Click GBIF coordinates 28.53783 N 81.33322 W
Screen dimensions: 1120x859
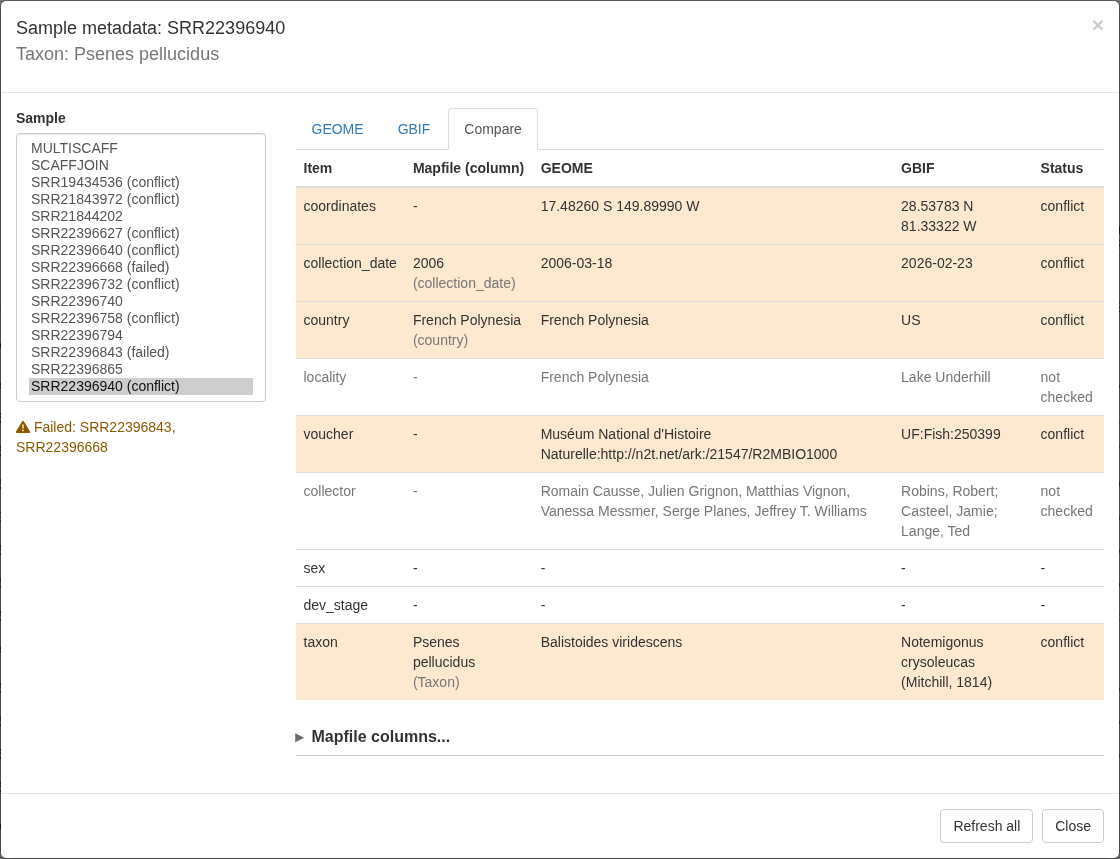tap(938, 216)
